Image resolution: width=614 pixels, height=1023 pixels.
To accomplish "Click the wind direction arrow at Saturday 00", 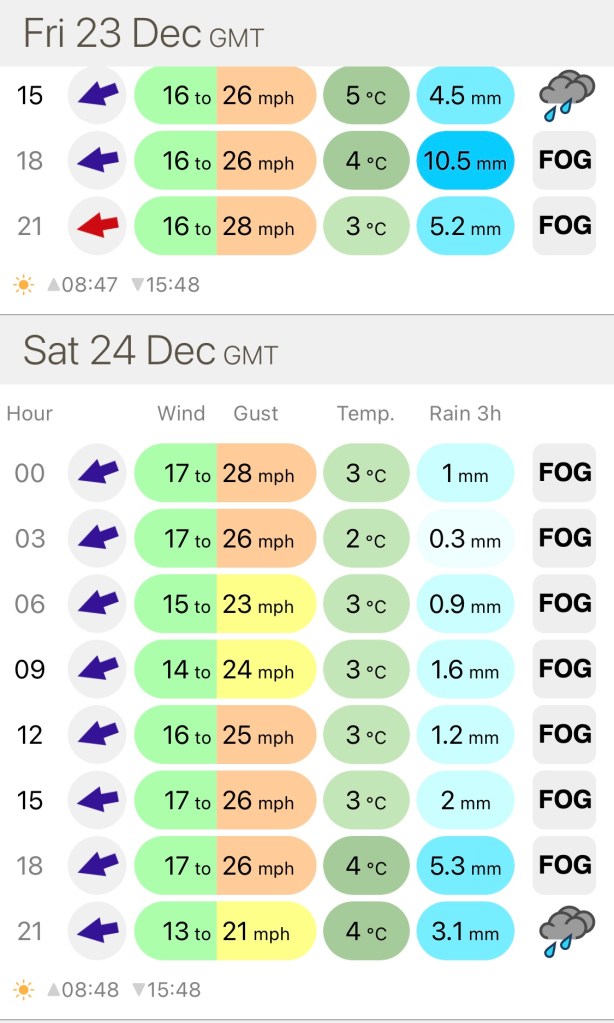I will 97,473.
